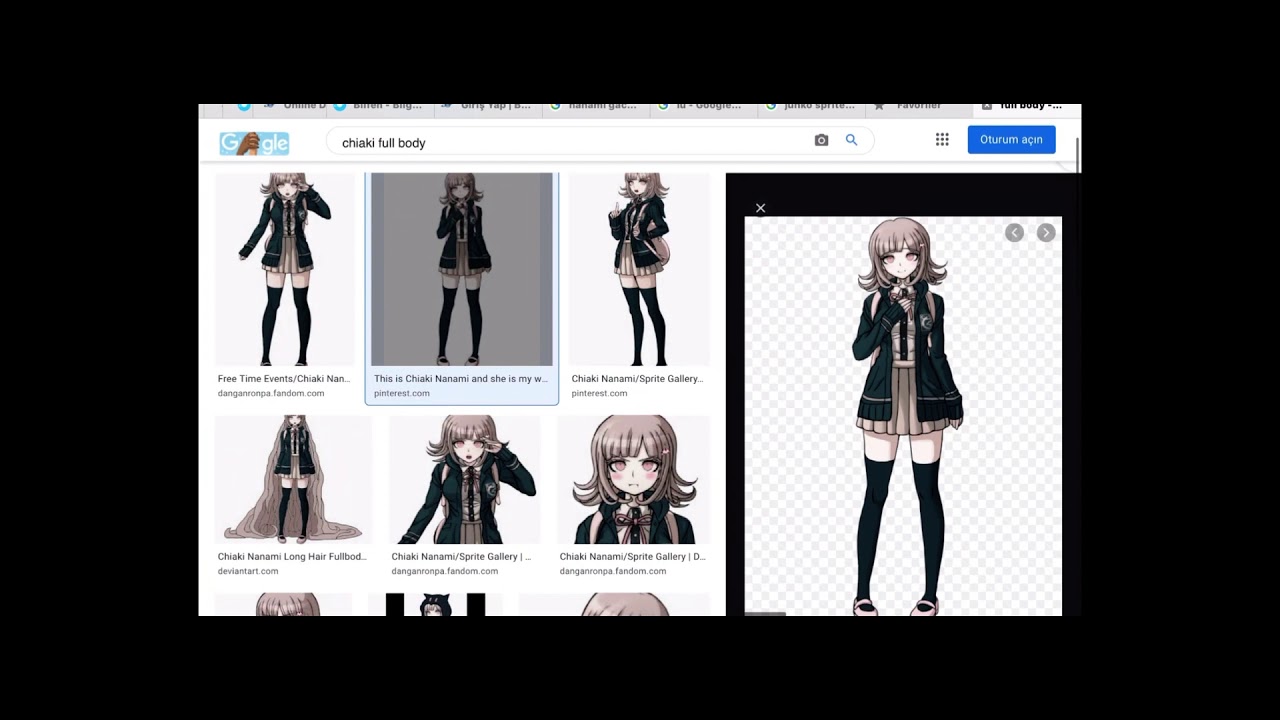
Task: Click the Oturum açın button
Action: (x=1011, y=139)
